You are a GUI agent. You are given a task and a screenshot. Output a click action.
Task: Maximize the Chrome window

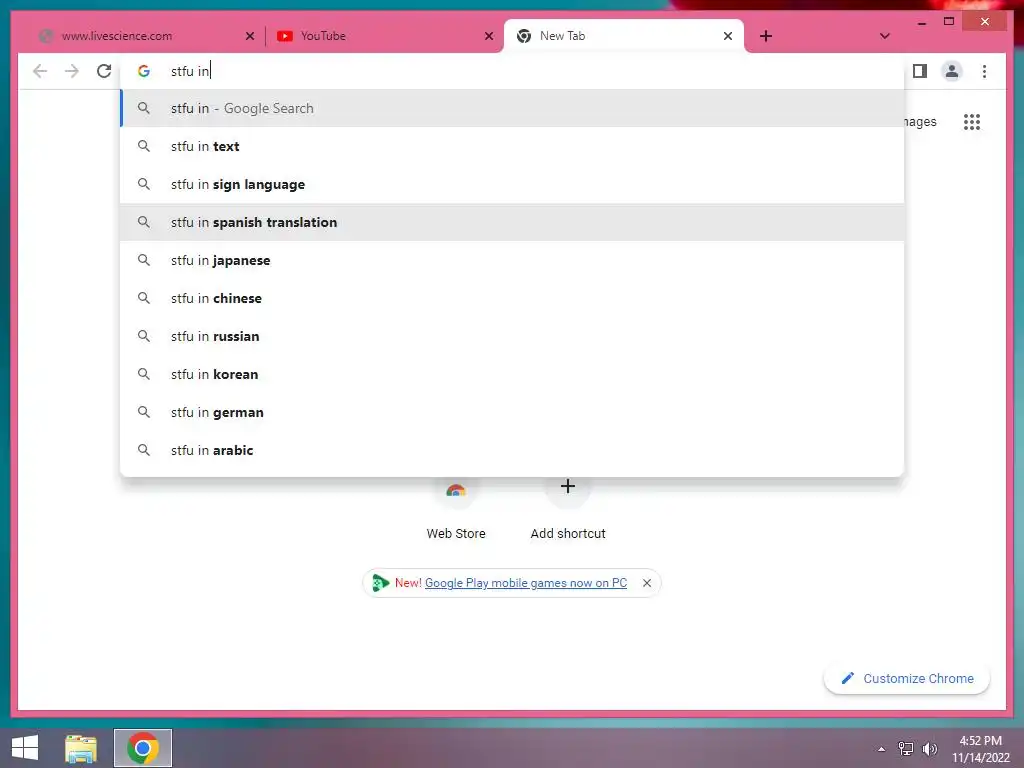(x=949, y=22)
